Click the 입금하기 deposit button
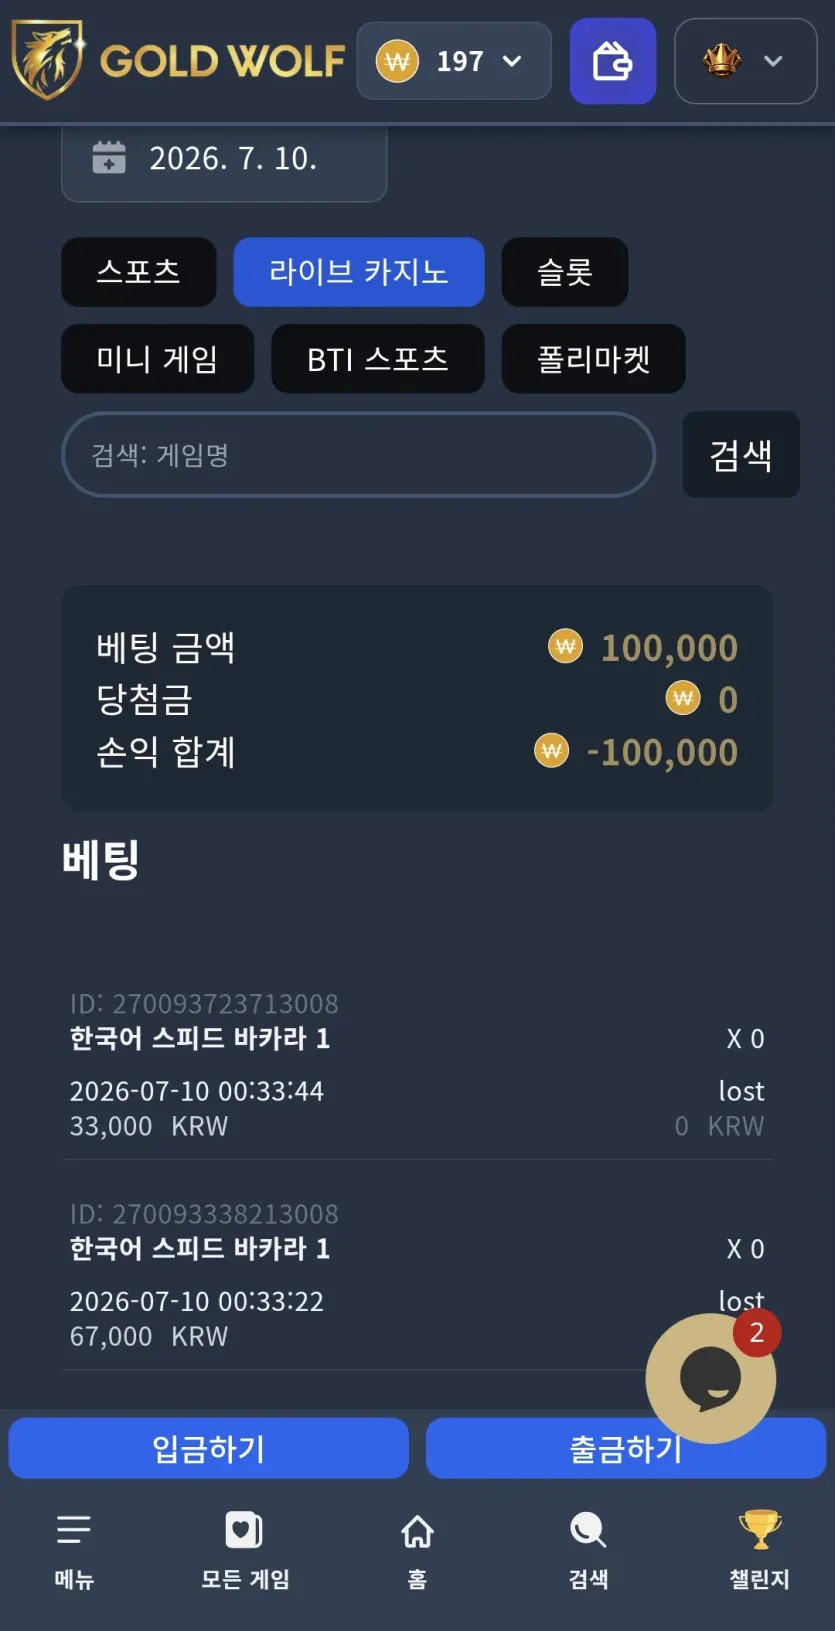Image resolution: width=835 pixels, height=1631 pixels. click(209, 1448)
